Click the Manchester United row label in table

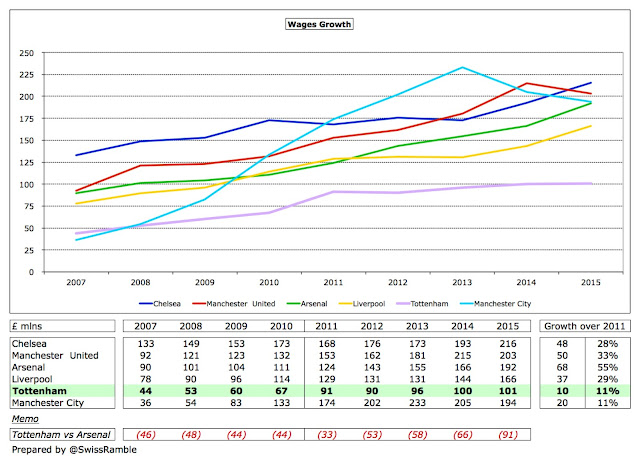click(x=55, y=356)
